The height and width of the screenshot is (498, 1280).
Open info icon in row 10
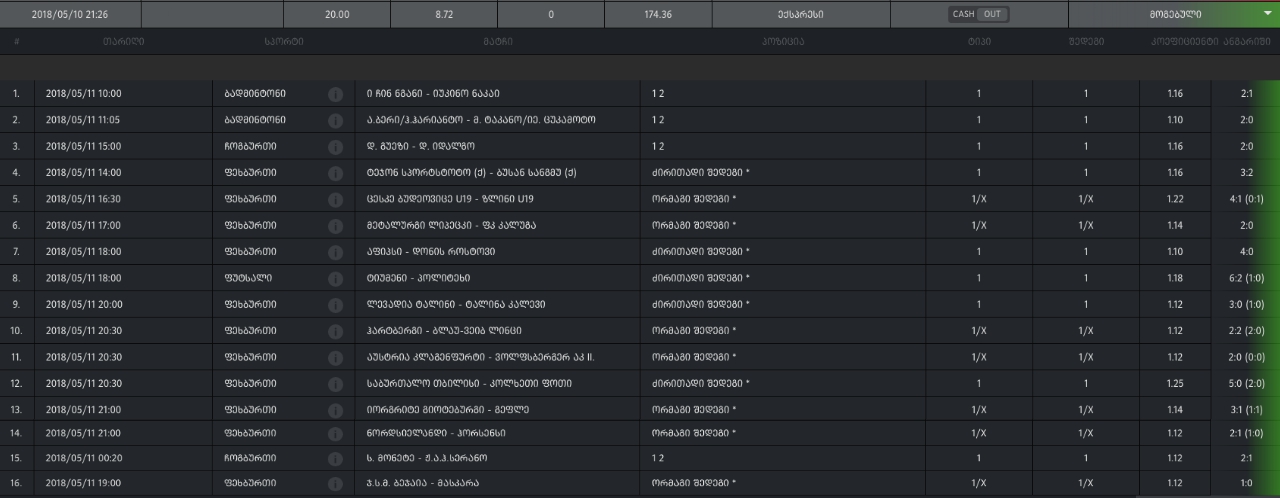[x=335, y=331]
